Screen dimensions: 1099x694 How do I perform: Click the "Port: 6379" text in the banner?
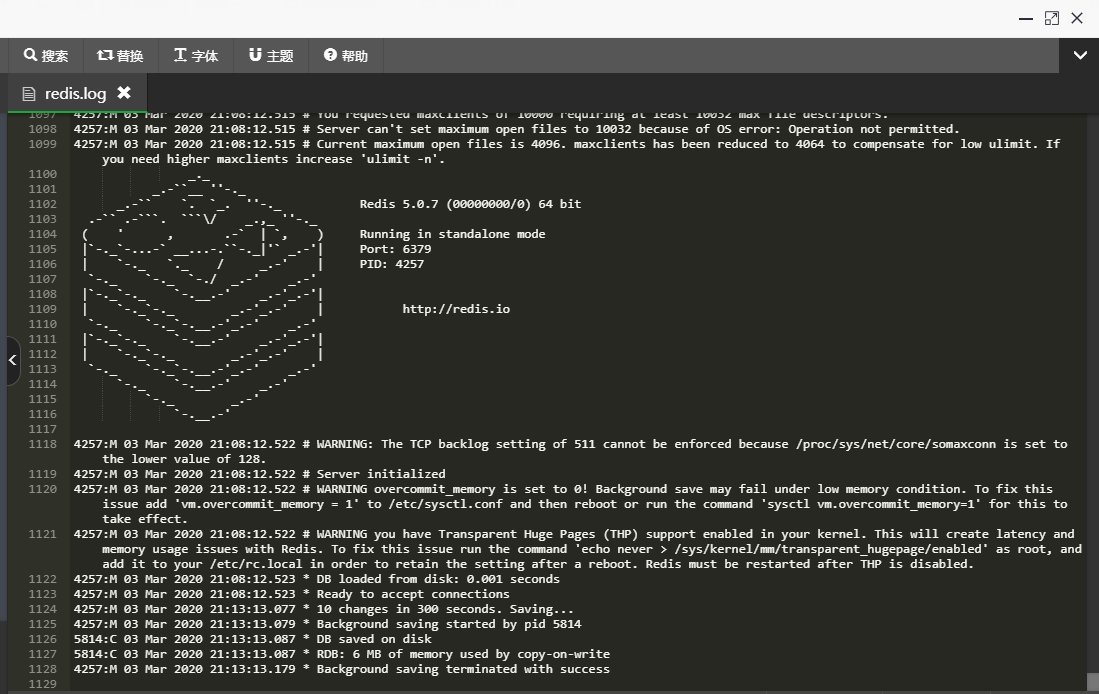tap(395, 249)
